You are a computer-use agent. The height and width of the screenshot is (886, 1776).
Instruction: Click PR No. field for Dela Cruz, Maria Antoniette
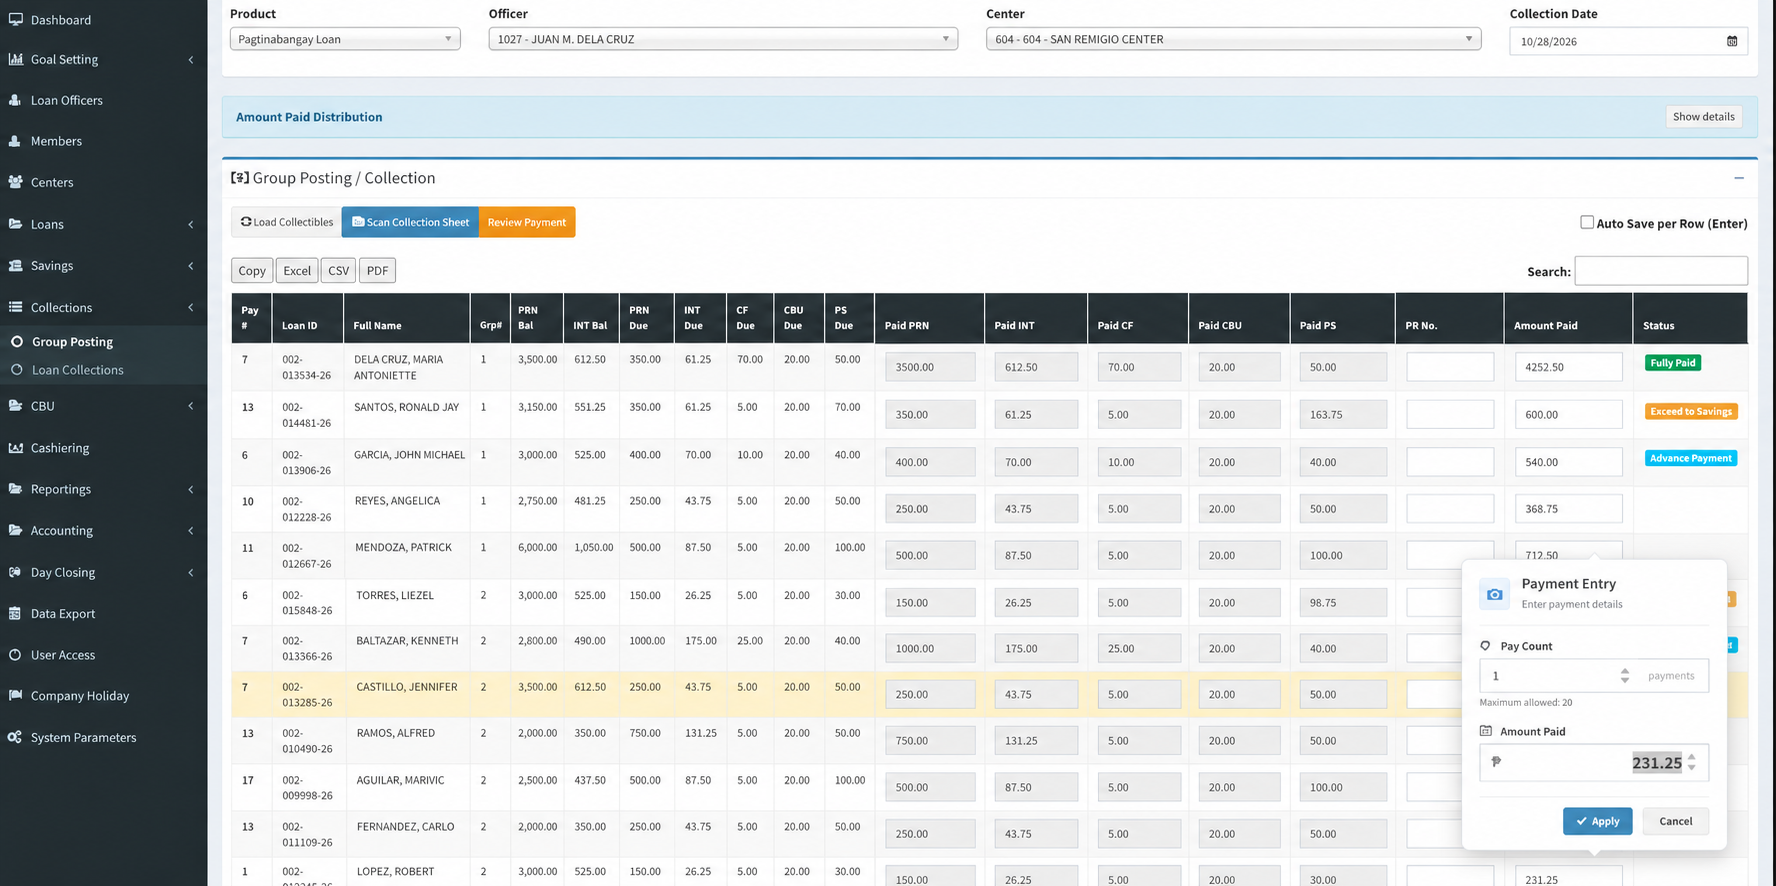(1450, 367)
